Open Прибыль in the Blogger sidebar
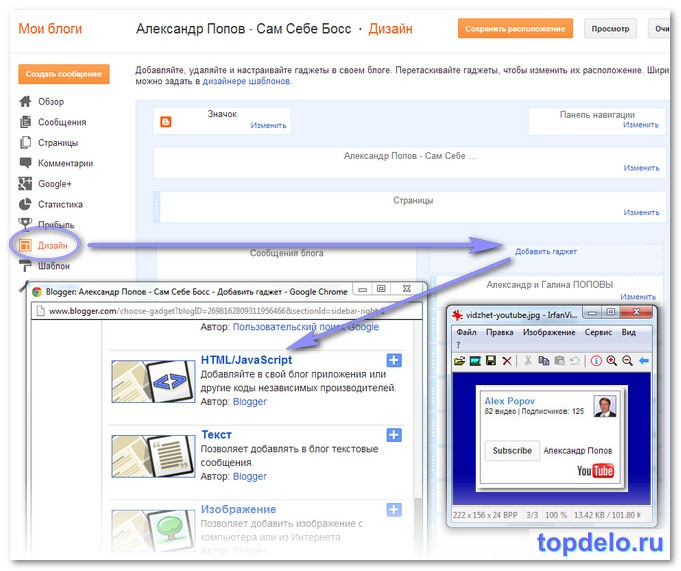 tap(46, 224)
